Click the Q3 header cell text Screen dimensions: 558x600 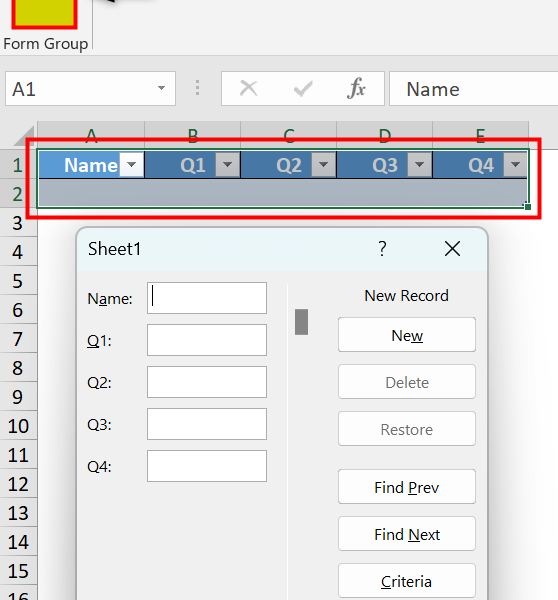tap(385, 166)
